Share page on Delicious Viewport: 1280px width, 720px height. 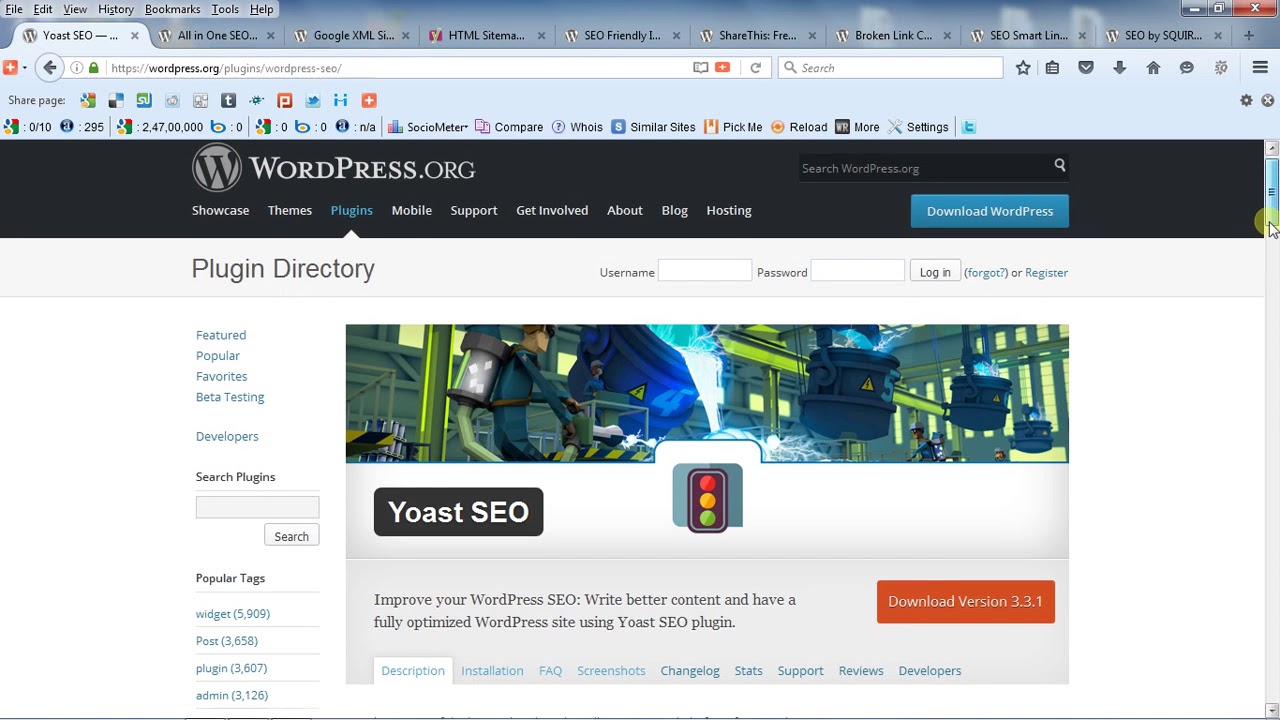coord(116,100)
